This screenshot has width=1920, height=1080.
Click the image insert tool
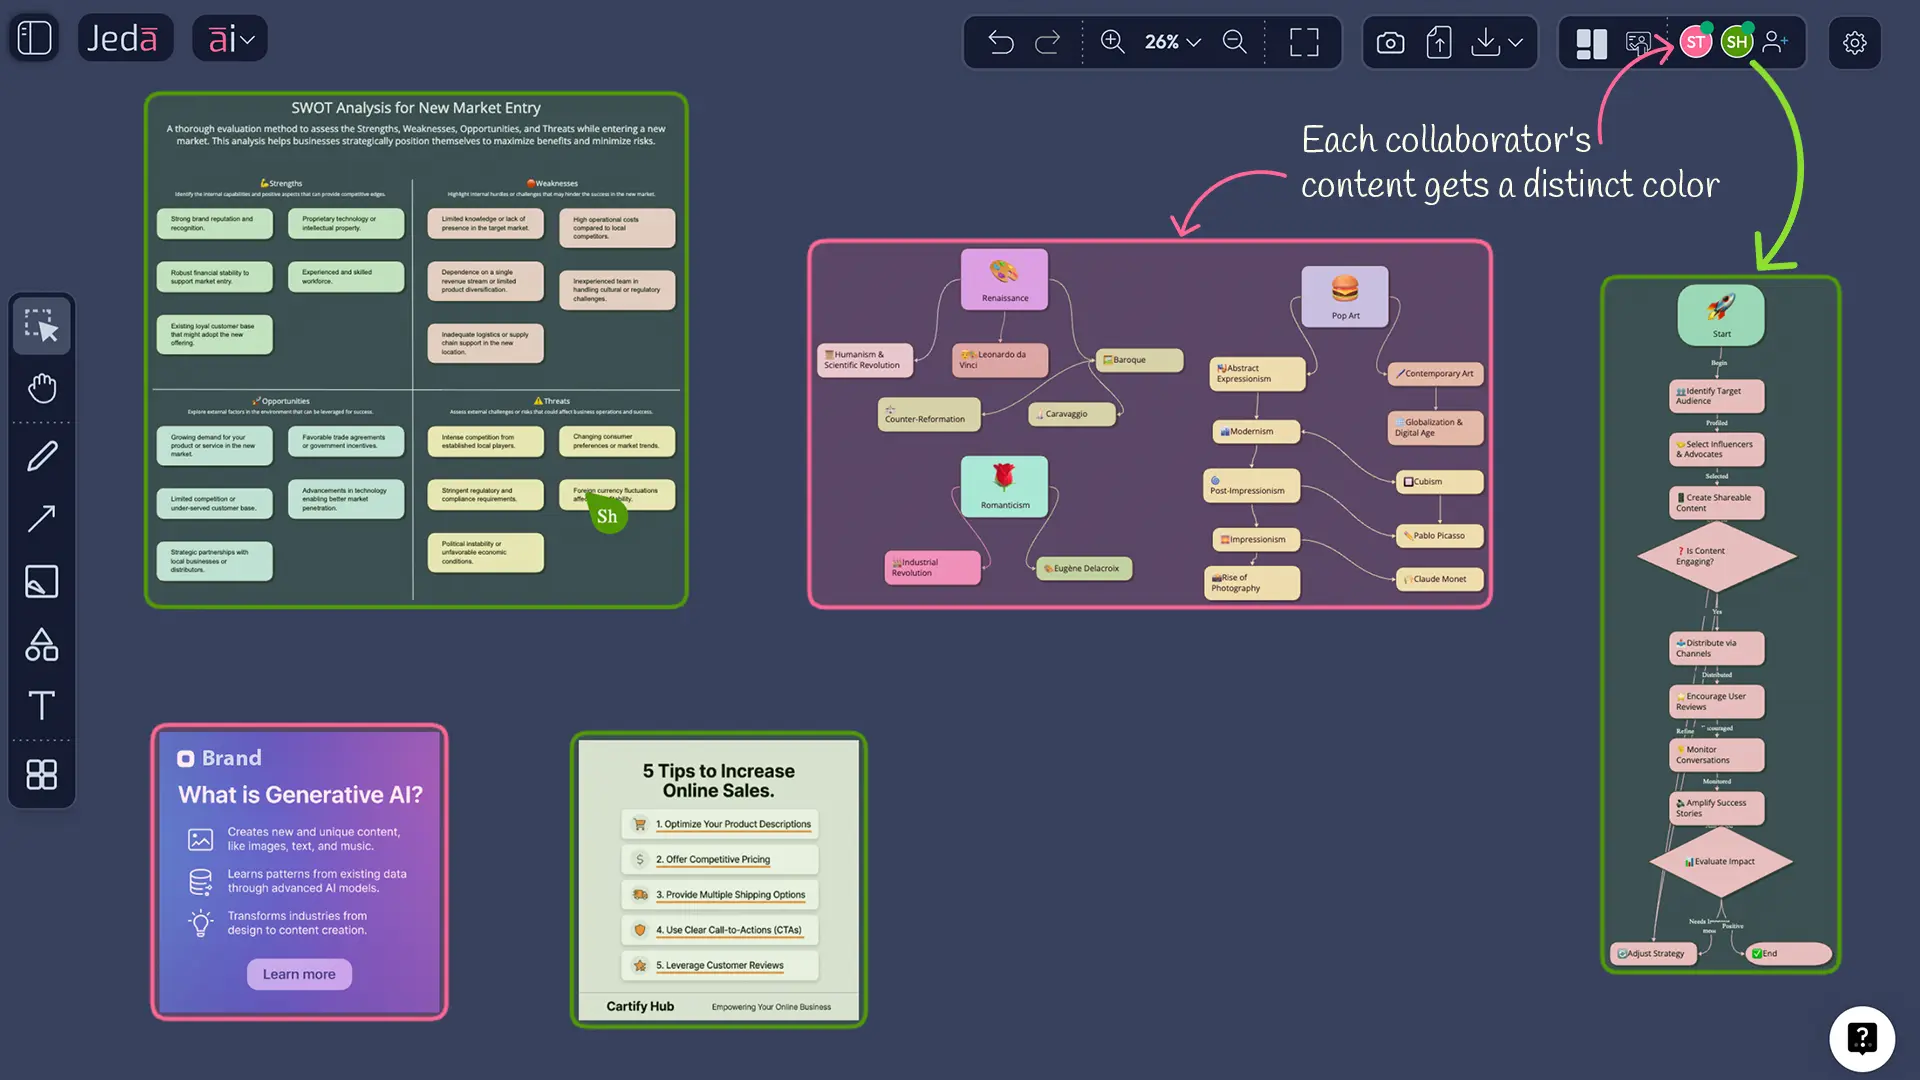pos(41,581)
